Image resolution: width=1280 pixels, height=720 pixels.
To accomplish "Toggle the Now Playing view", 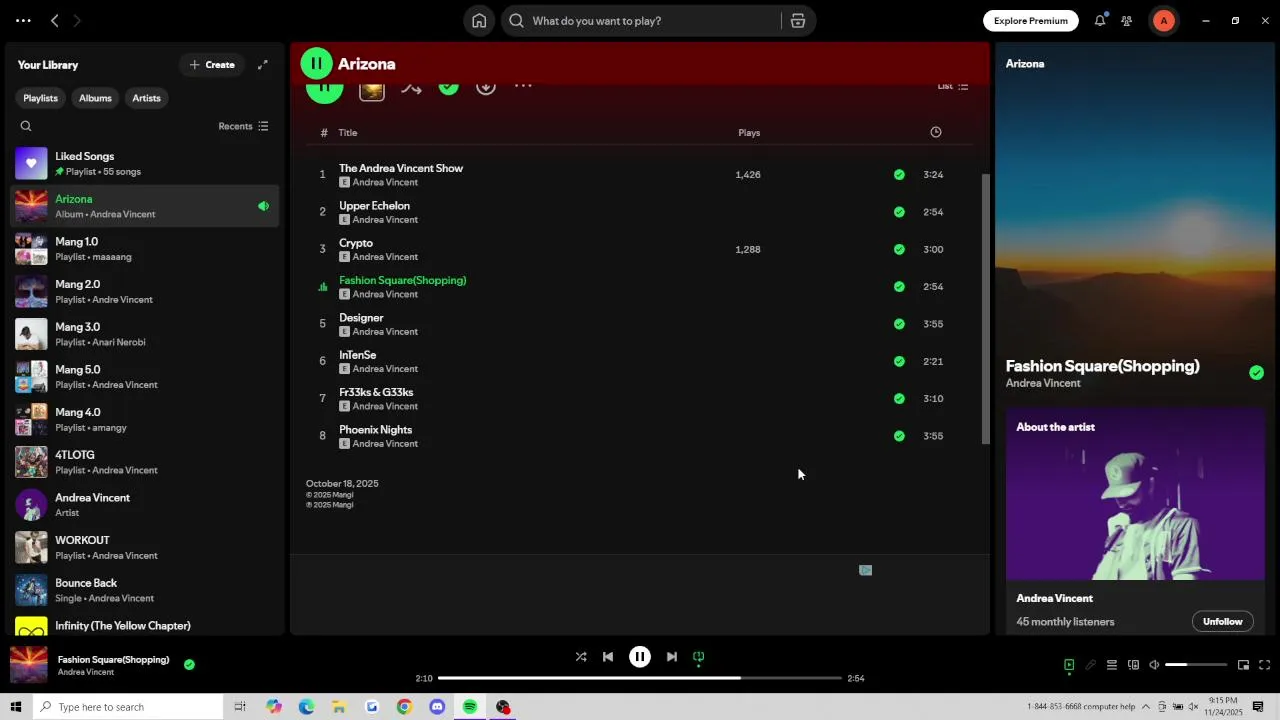I will [1069, 665].
